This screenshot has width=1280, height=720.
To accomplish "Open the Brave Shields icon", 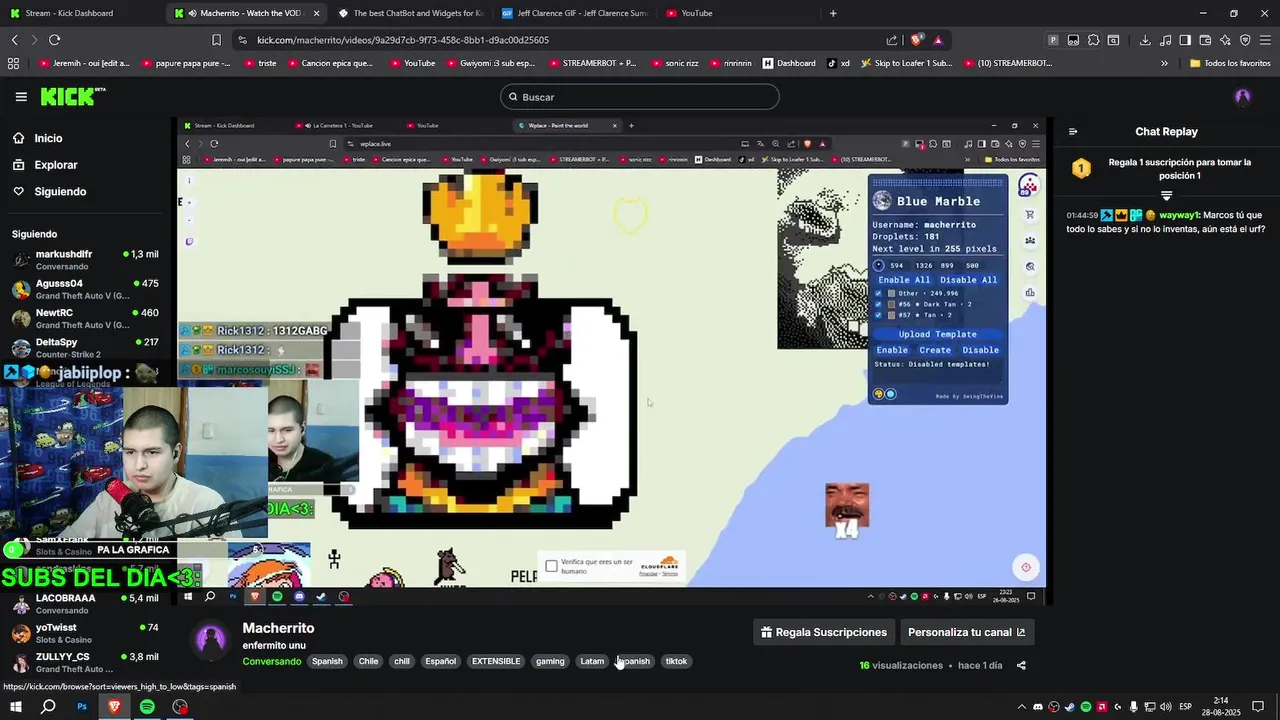I will tap(916, 40).
